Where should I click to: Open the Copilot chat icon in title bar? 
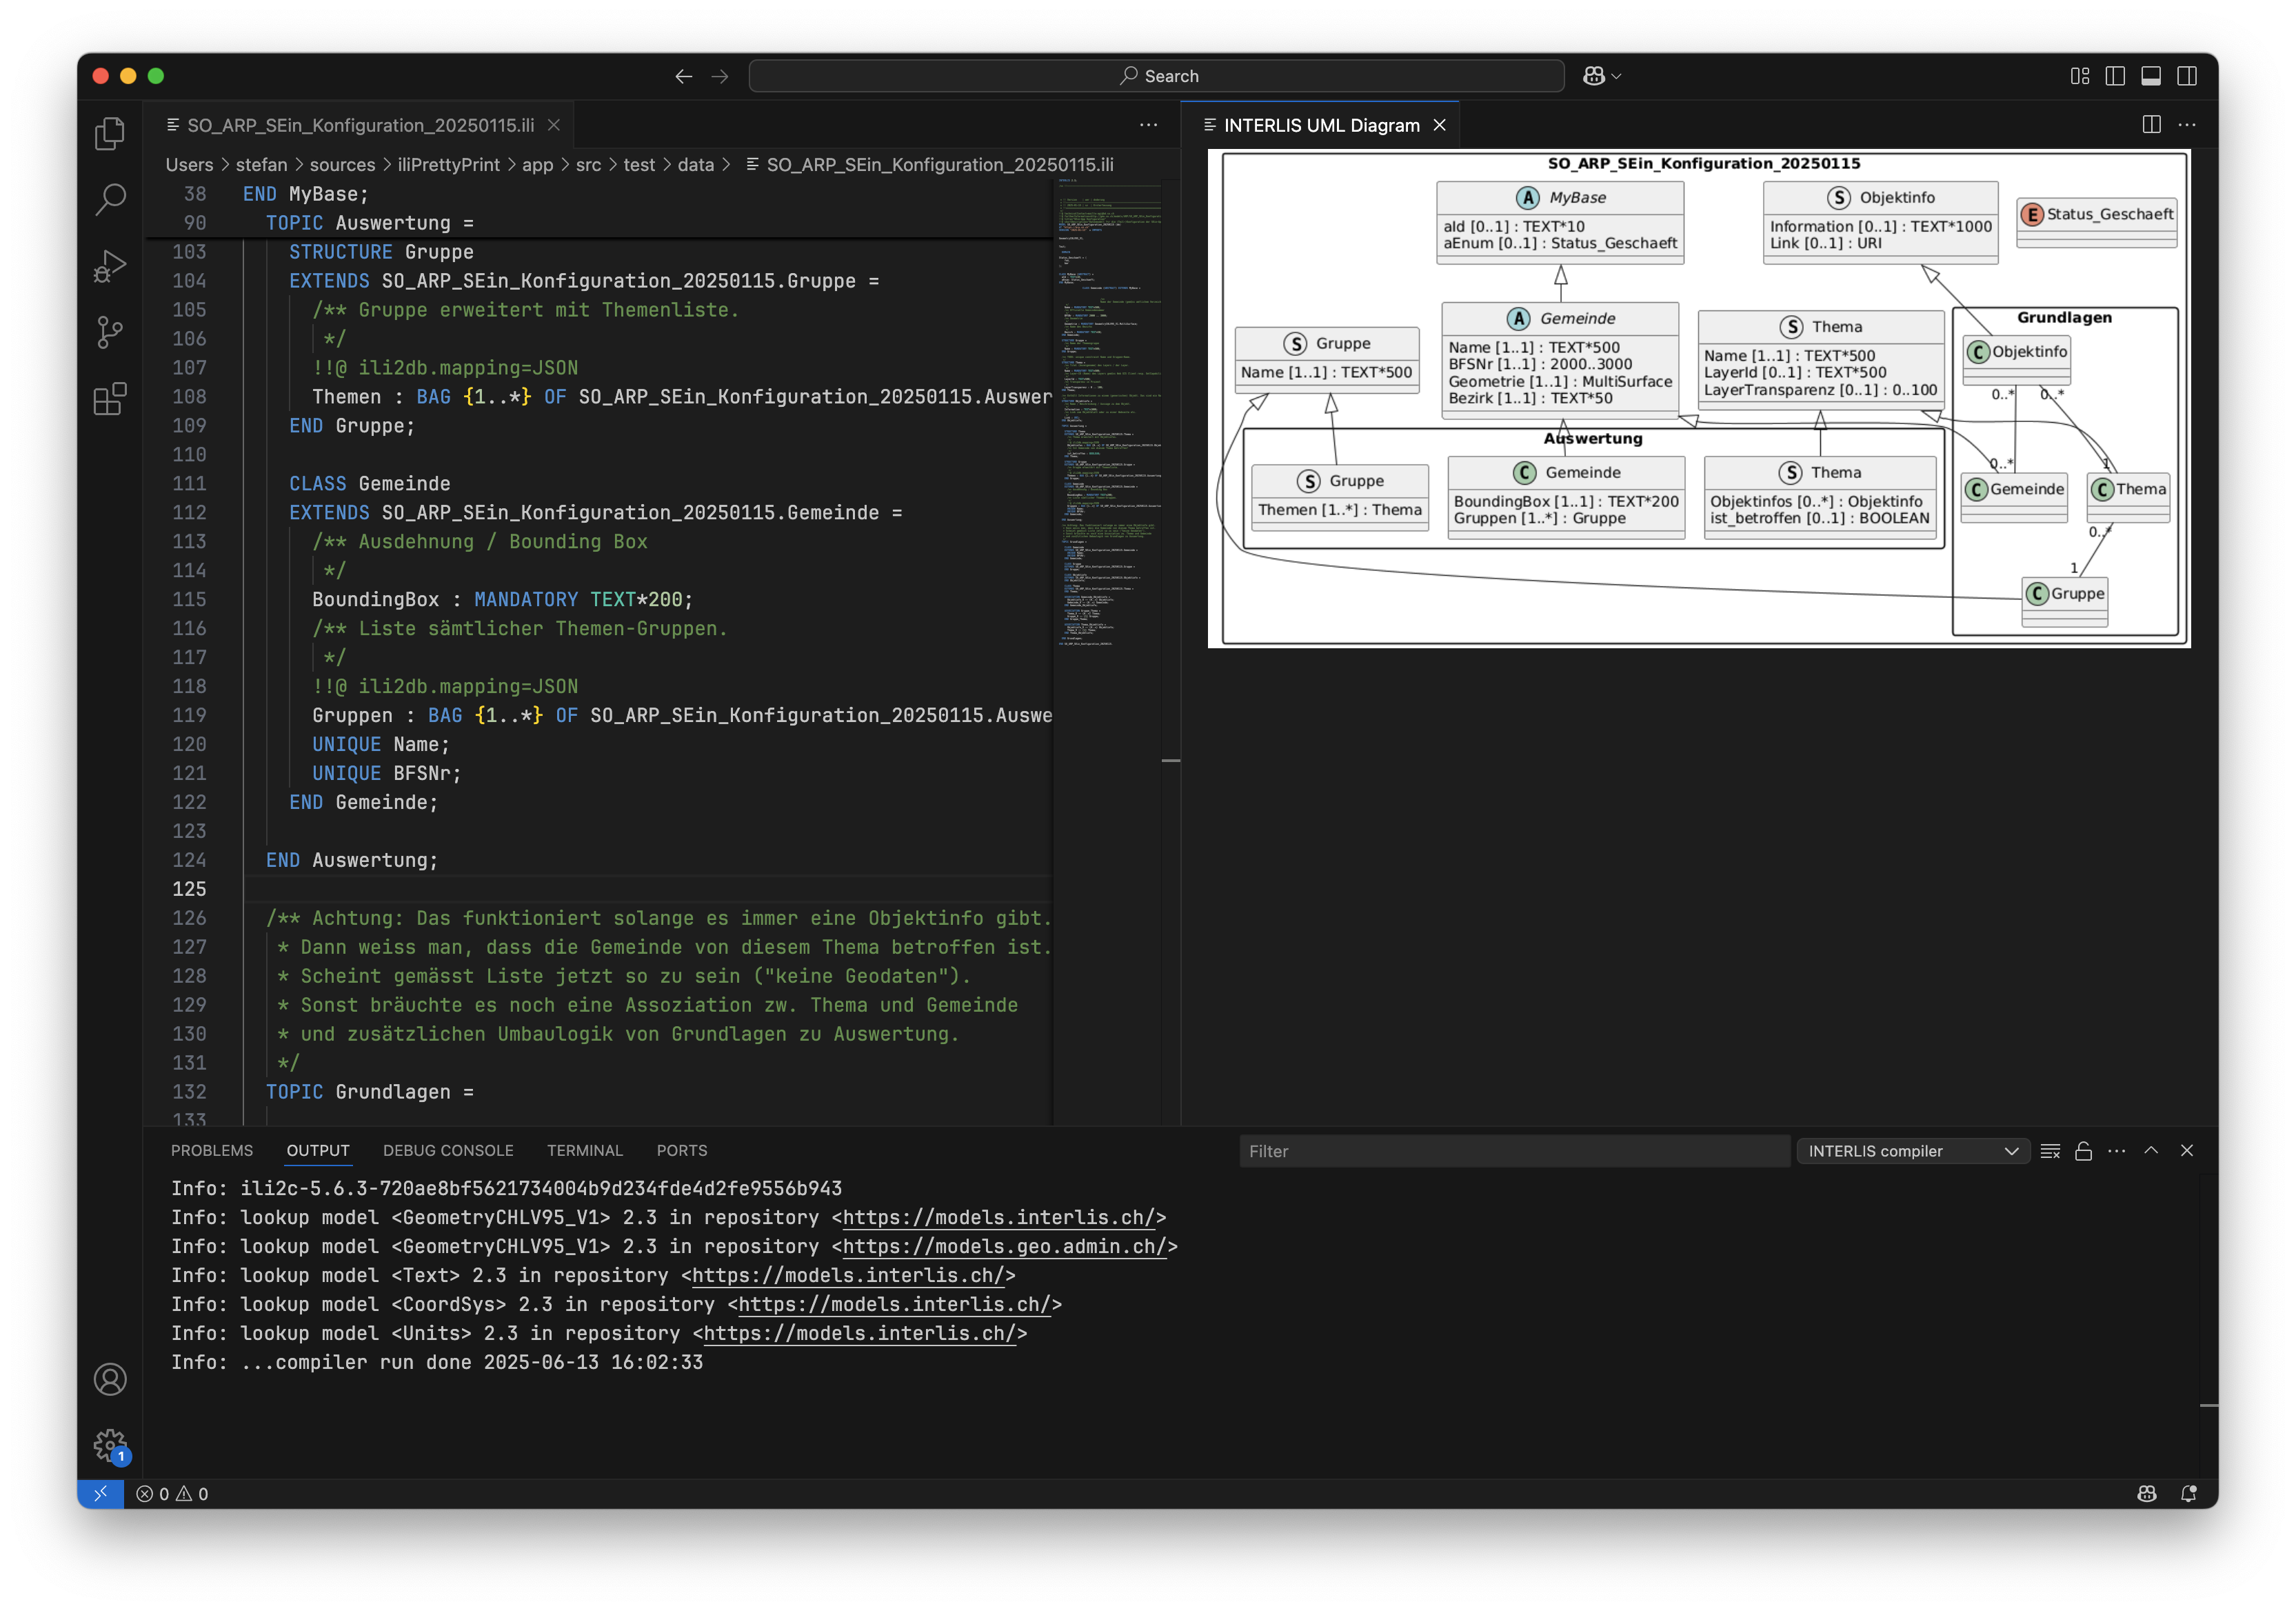(x=1594, y=76)
